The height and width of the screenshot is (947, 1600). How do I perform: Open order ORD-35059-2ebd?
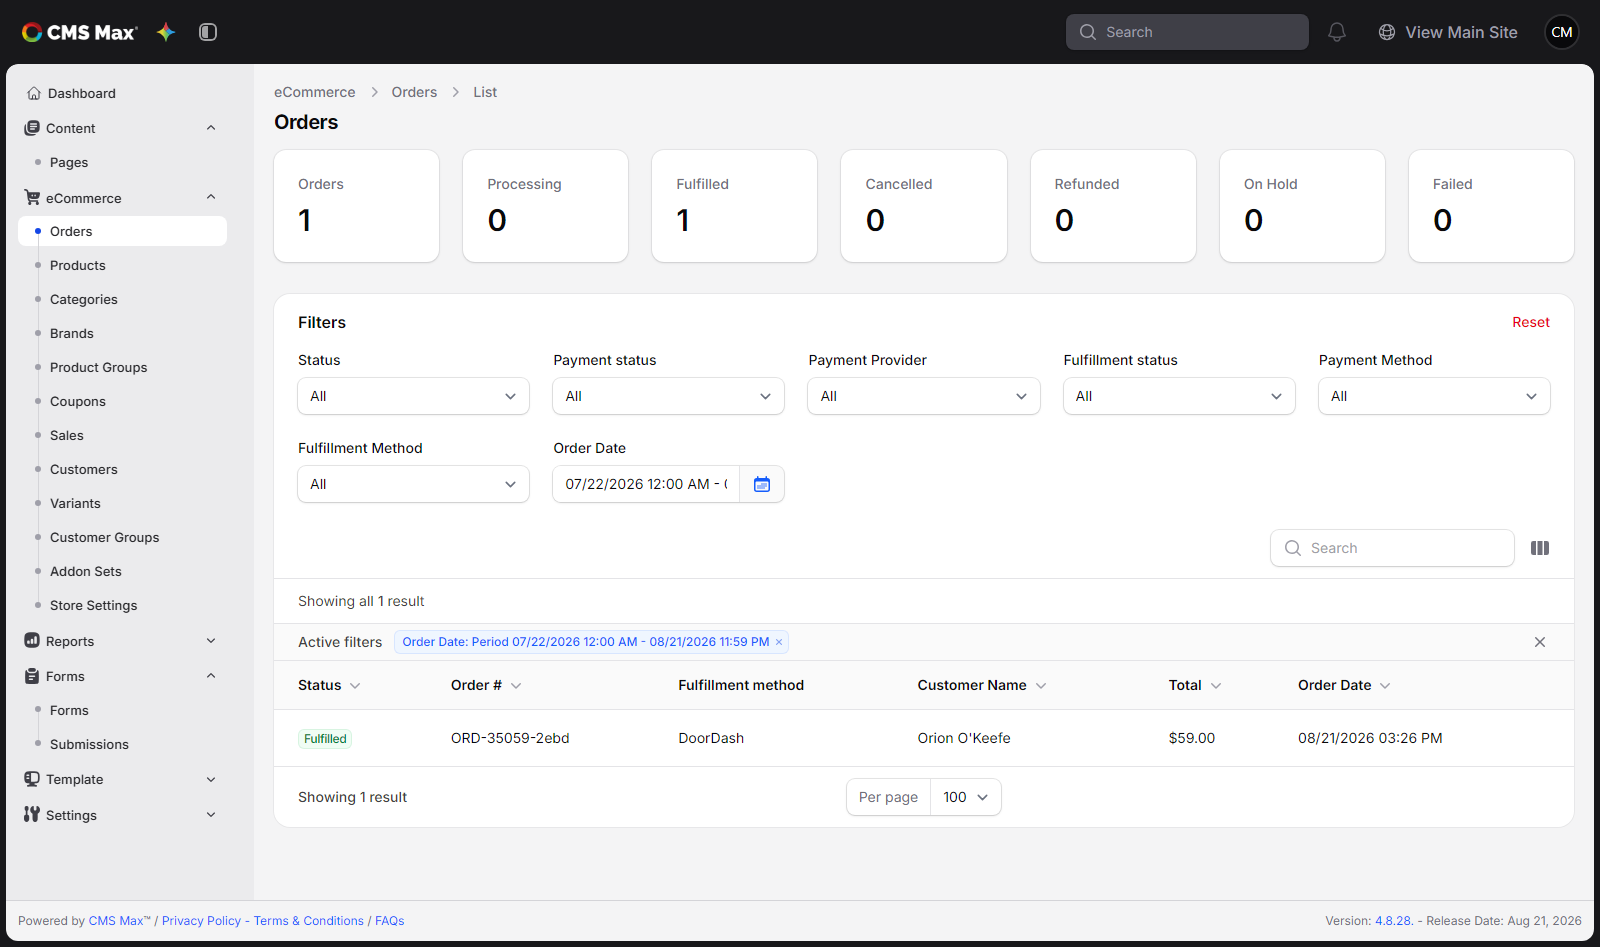pos(510,738)
